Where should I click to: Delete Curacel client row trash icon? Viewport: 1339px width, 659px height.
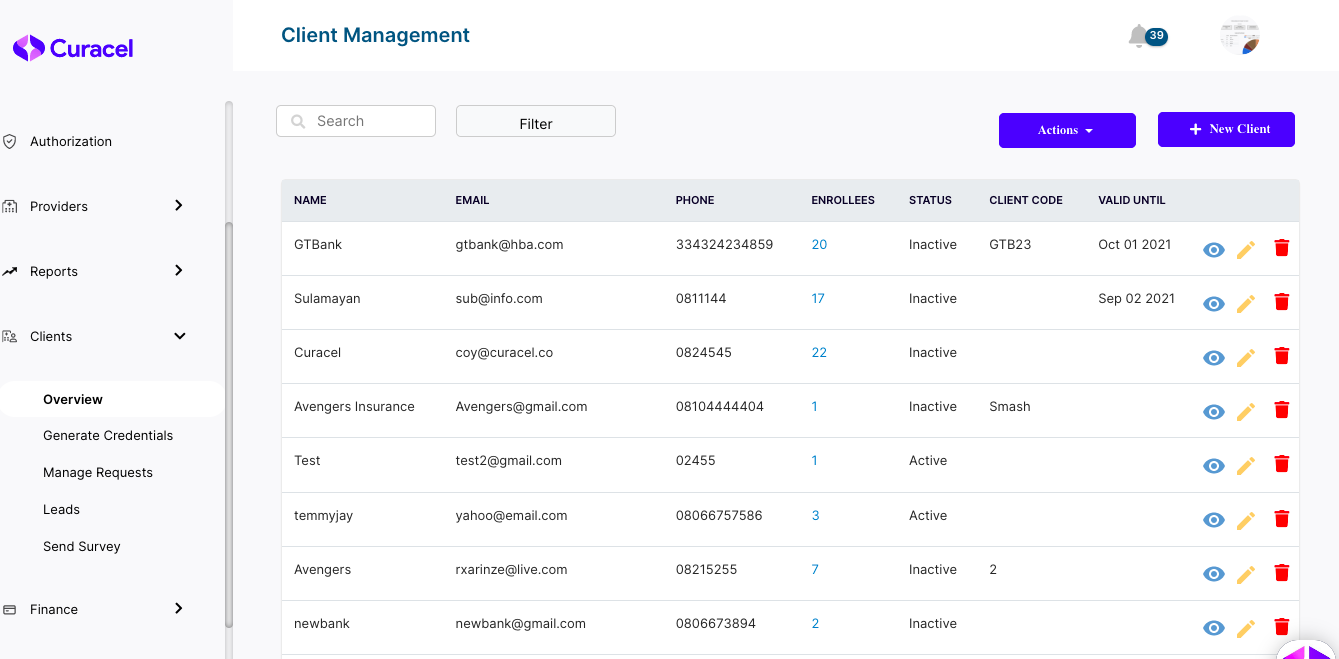[1282, 355]
